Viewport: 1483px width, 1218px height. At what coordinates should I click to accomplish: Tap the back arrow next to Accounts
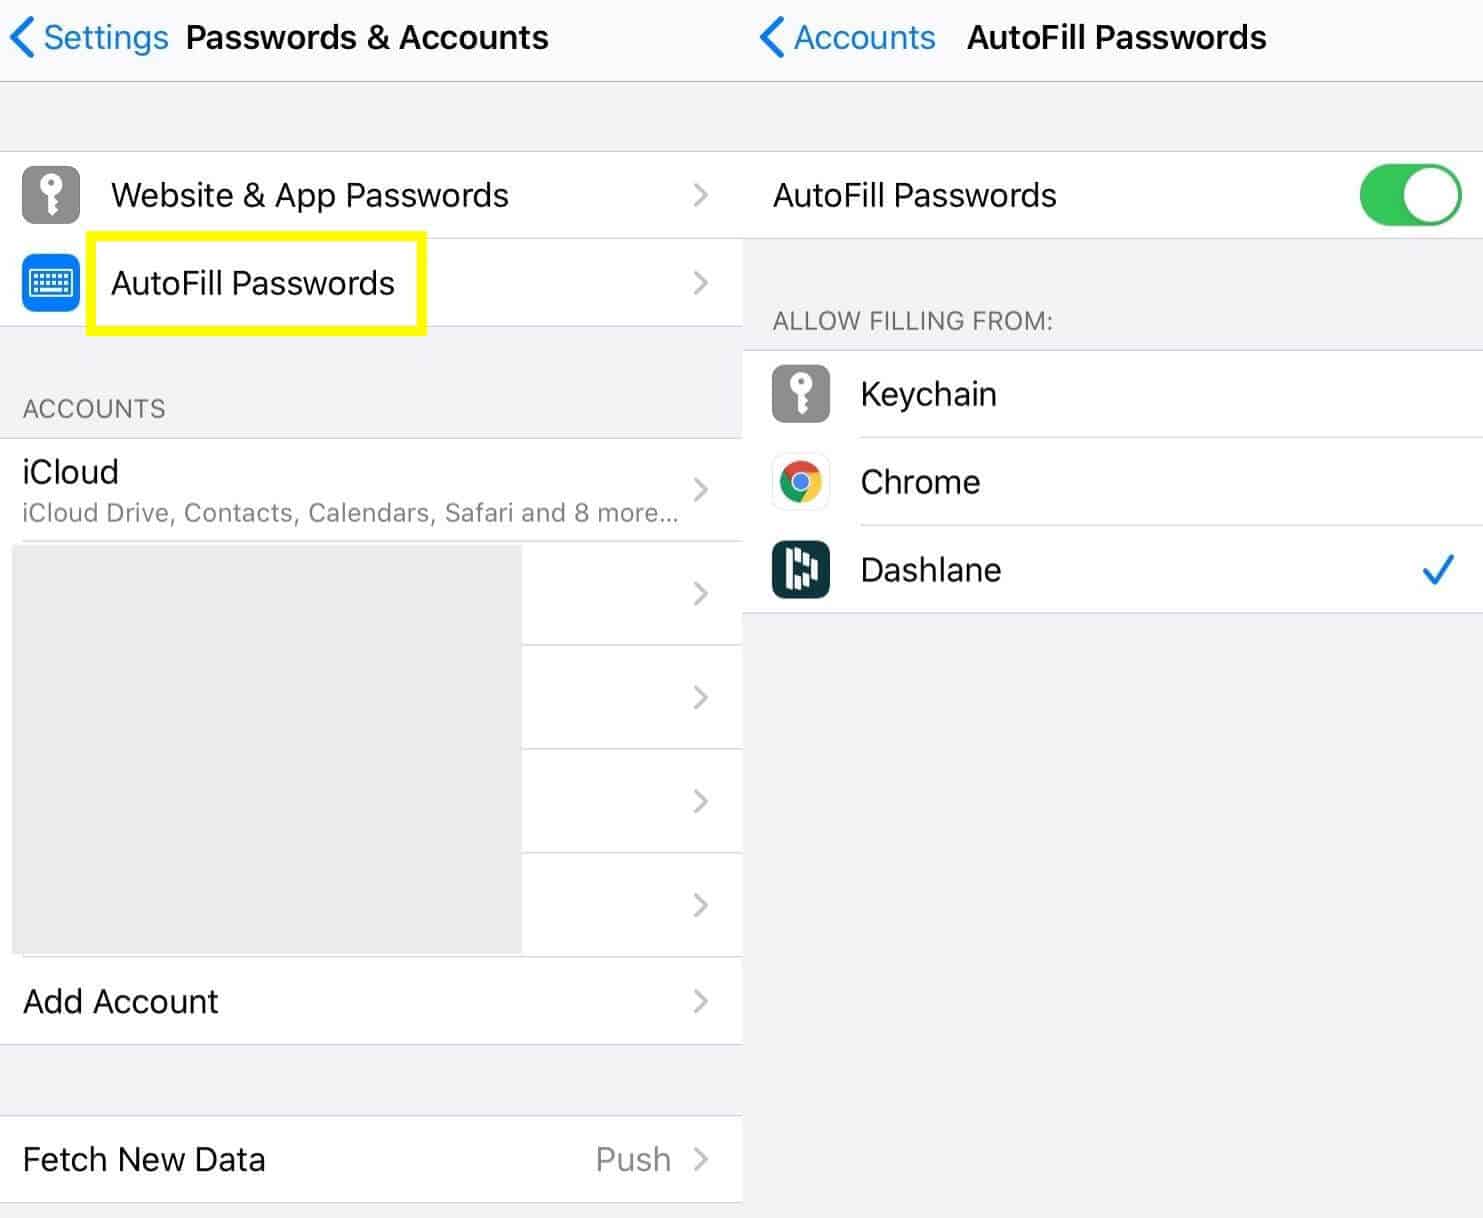(772, 38)
